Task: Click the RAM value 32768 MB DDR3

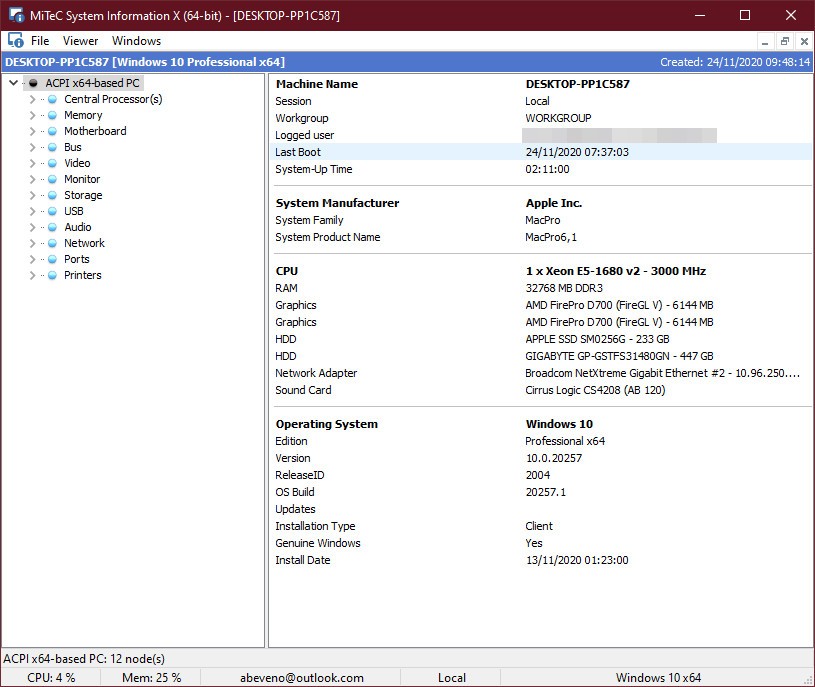Action: pyautogui.click(x=564, y=288)
